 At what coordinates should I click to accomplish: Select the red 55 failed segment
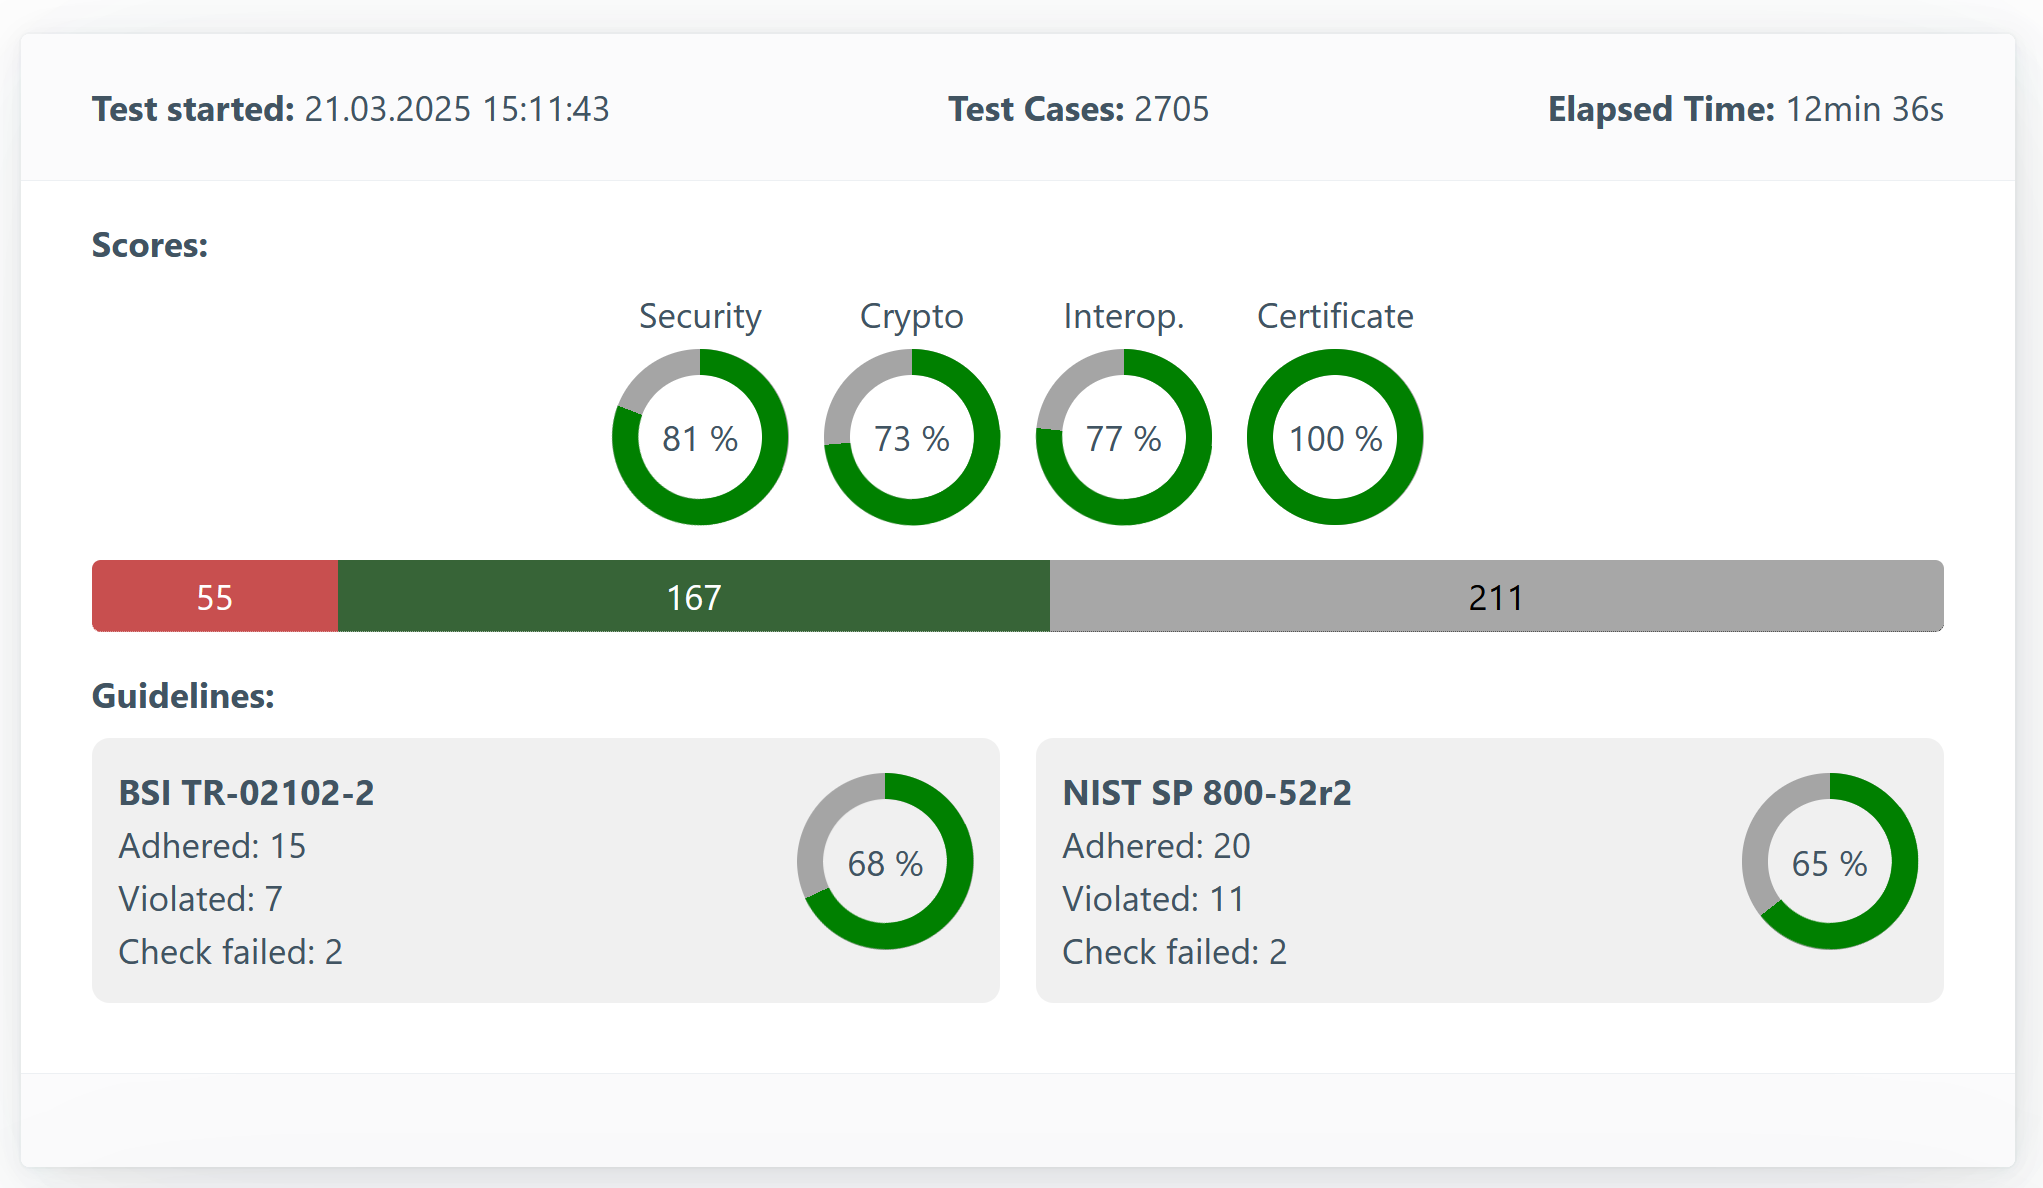[x=215, y=596]
